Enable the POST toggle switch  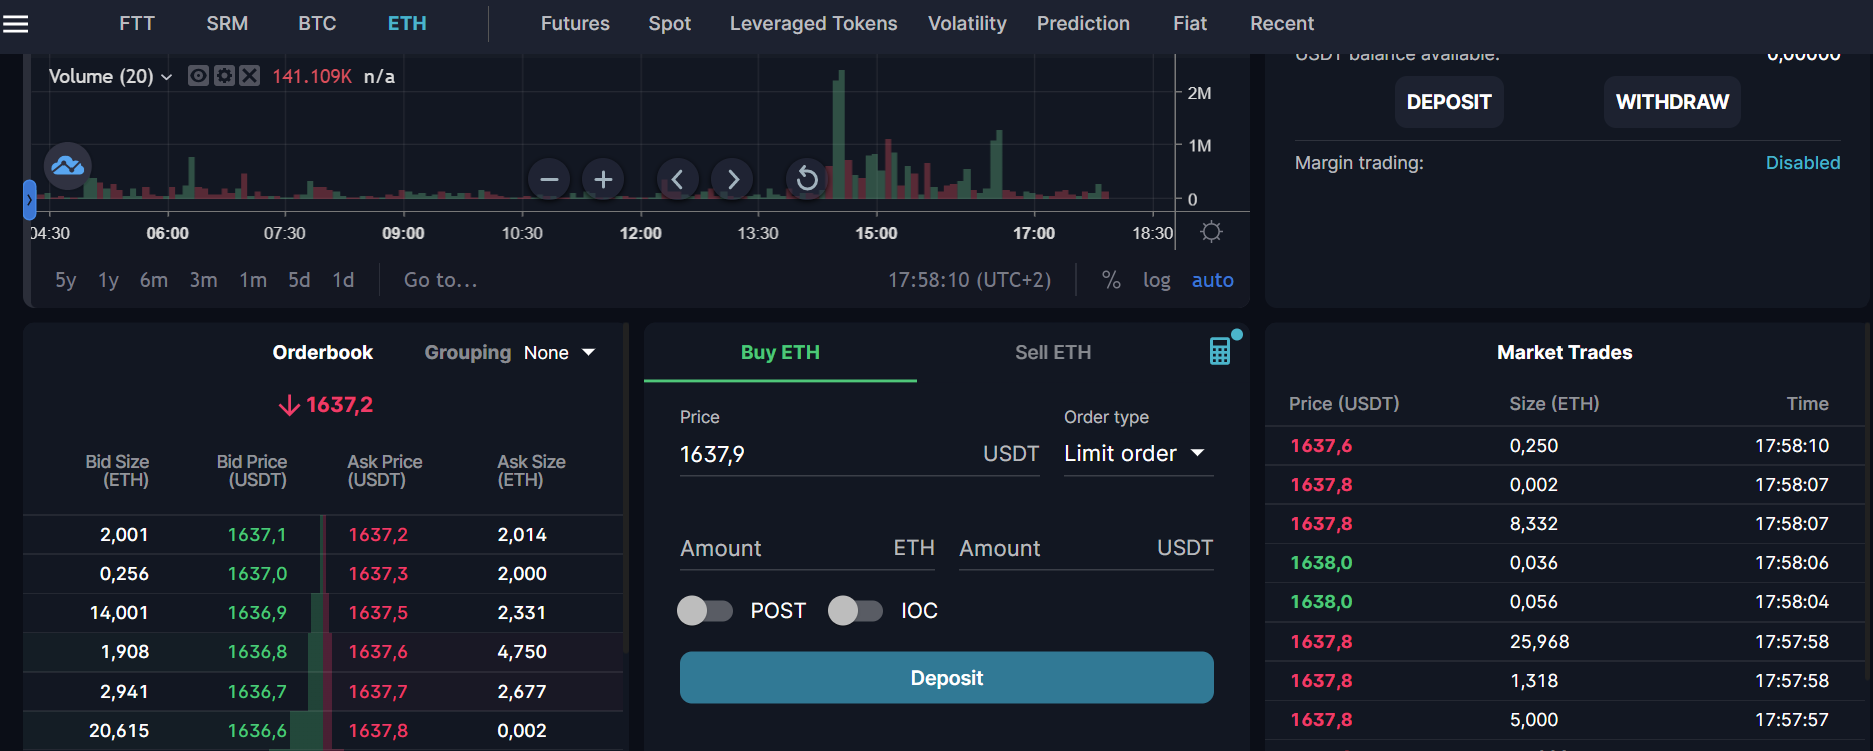click(705, 610)
